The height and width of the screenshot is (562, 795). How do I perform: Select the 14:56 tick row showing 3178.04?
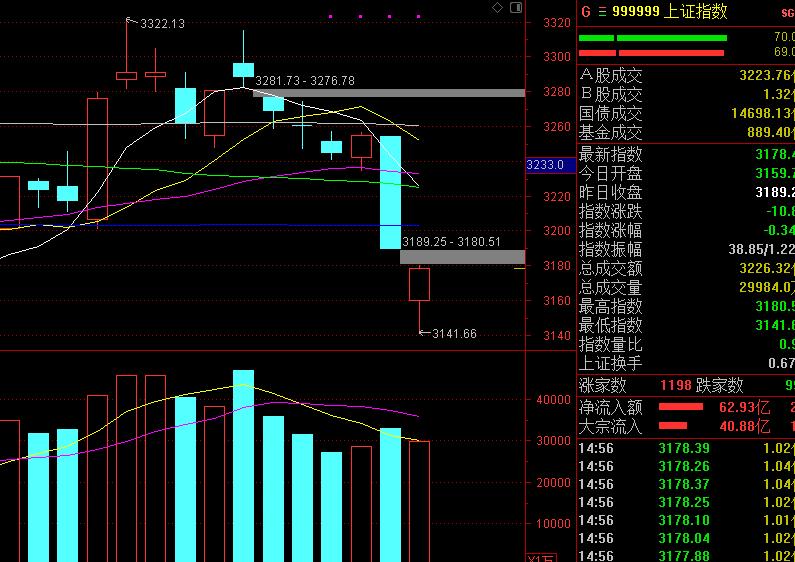[686, 538]
